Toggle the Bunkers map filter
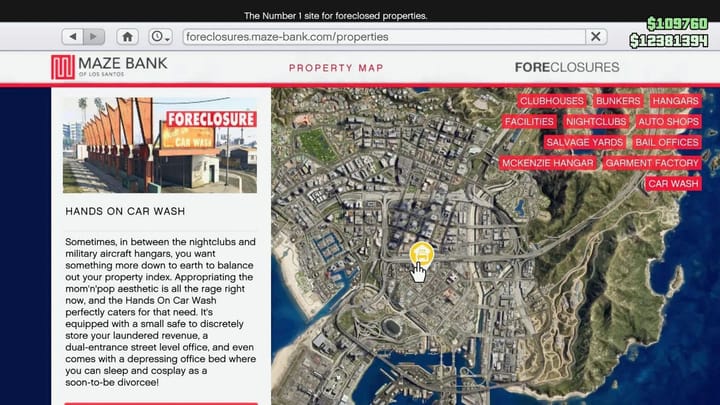This screenshot has height=405, width=720. point(618,101)
